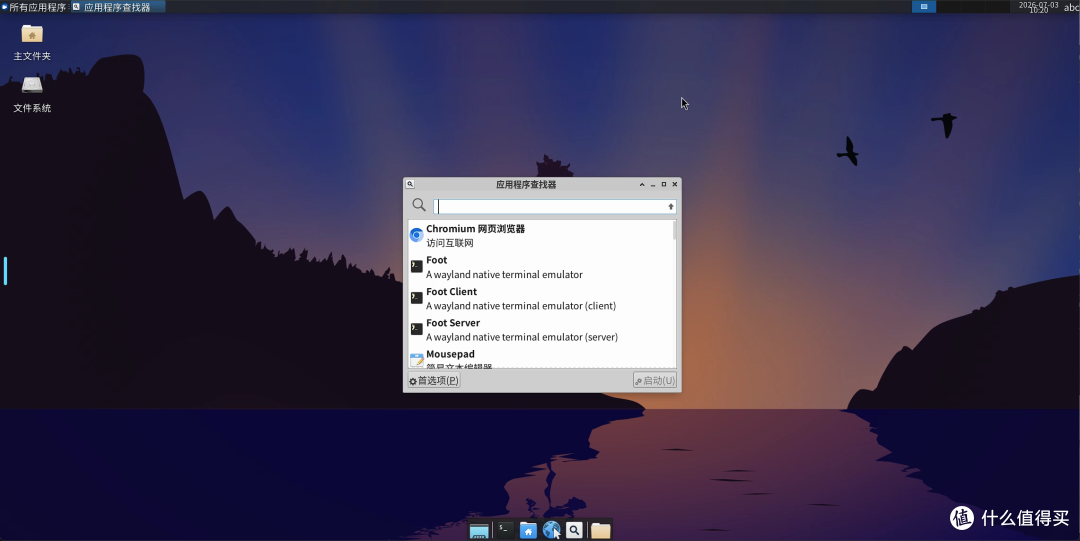The image size is (1080, 541).
Task: Click the 启动(U) launch button
Action: 655,380
